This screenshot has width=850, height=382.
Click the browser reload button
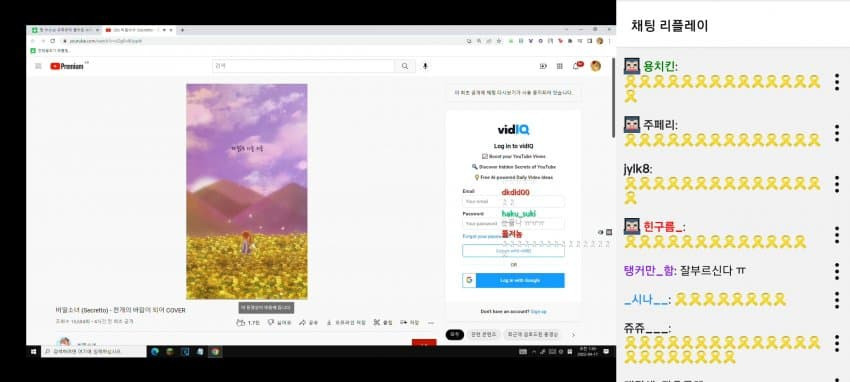click(x=53, y=41)
